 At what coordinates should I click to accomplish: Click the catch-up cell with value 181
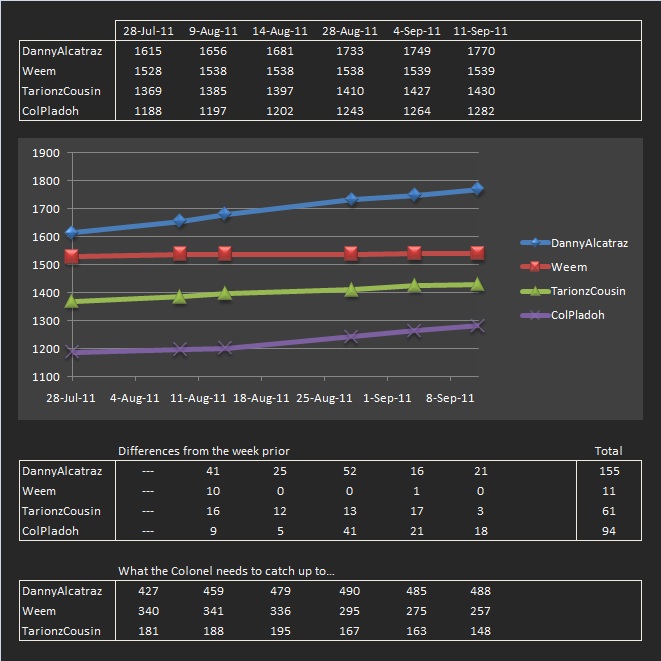(148, 631)
